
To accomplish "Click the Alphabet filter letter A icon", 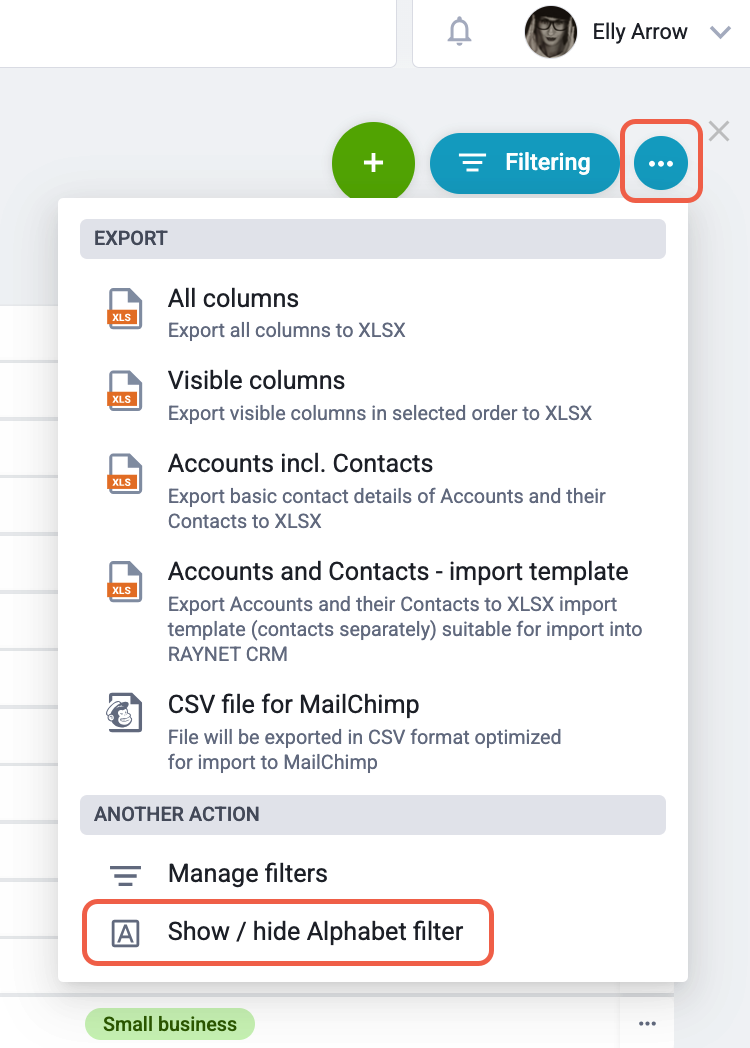I will pyautogui.click(x=125, y=933).
